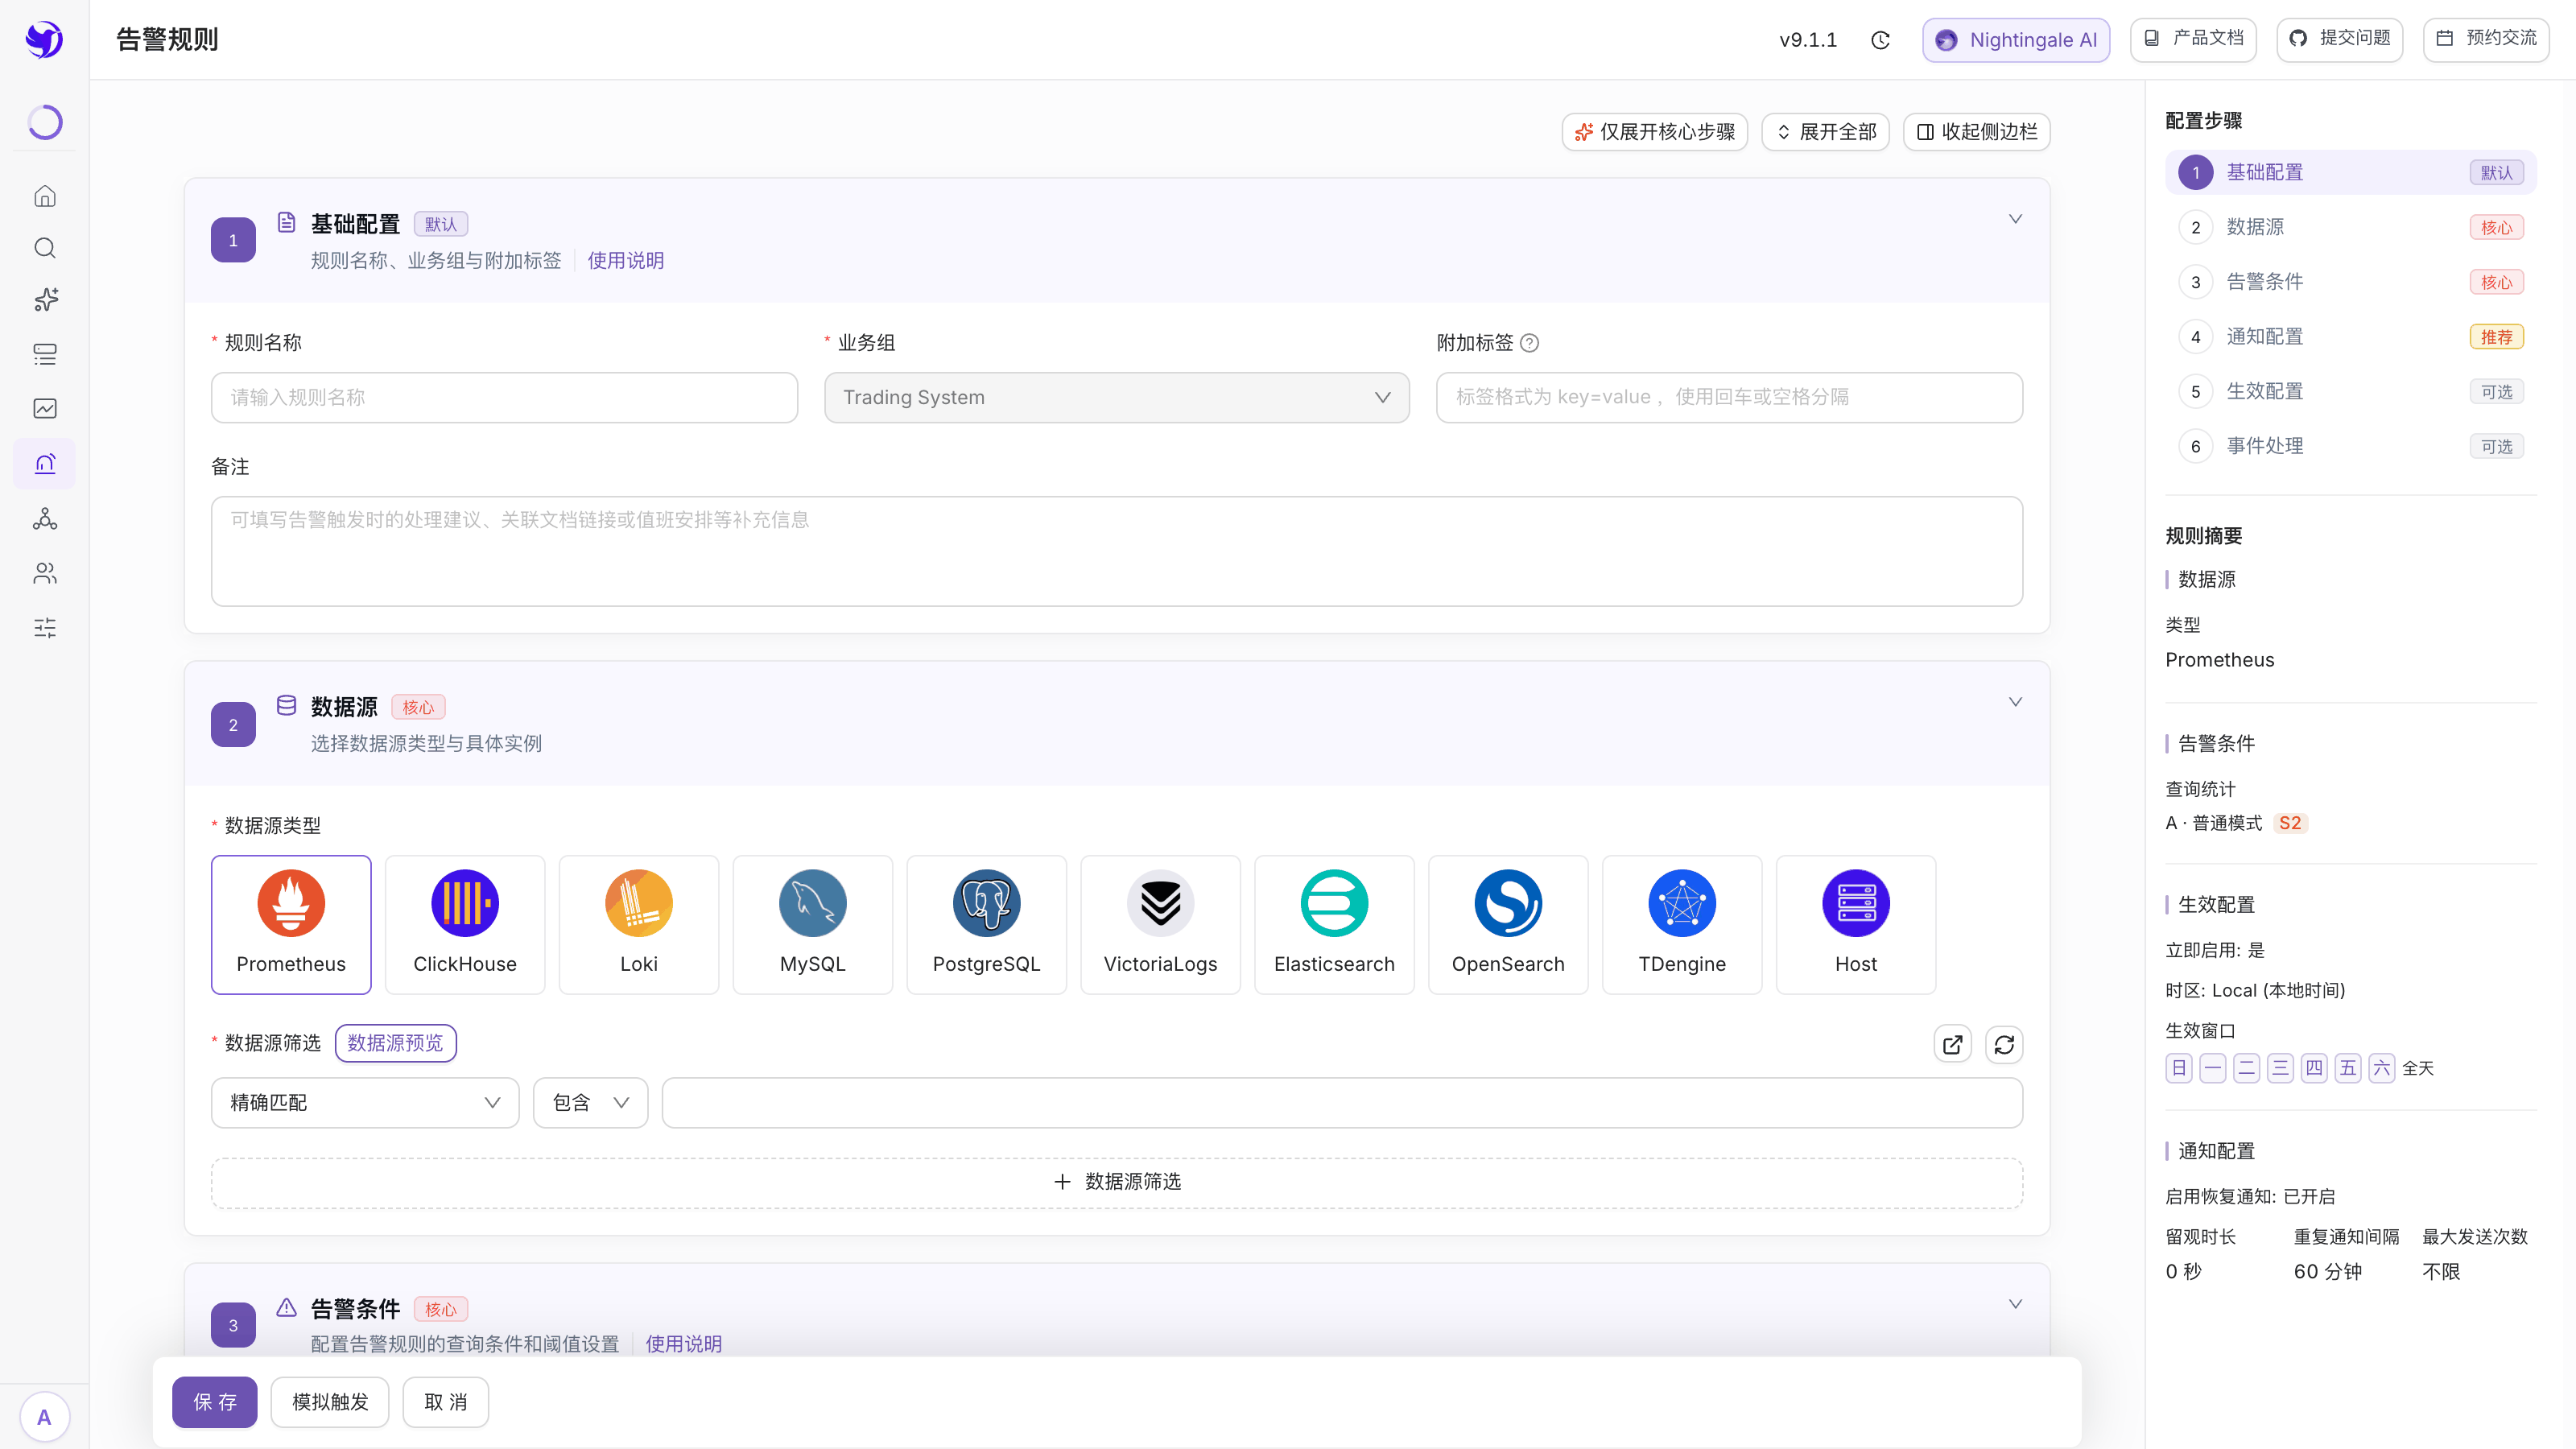Click the 收起侧边栏 button
This screenshot has height=1449, width=2576.
tap(1977, 132)
